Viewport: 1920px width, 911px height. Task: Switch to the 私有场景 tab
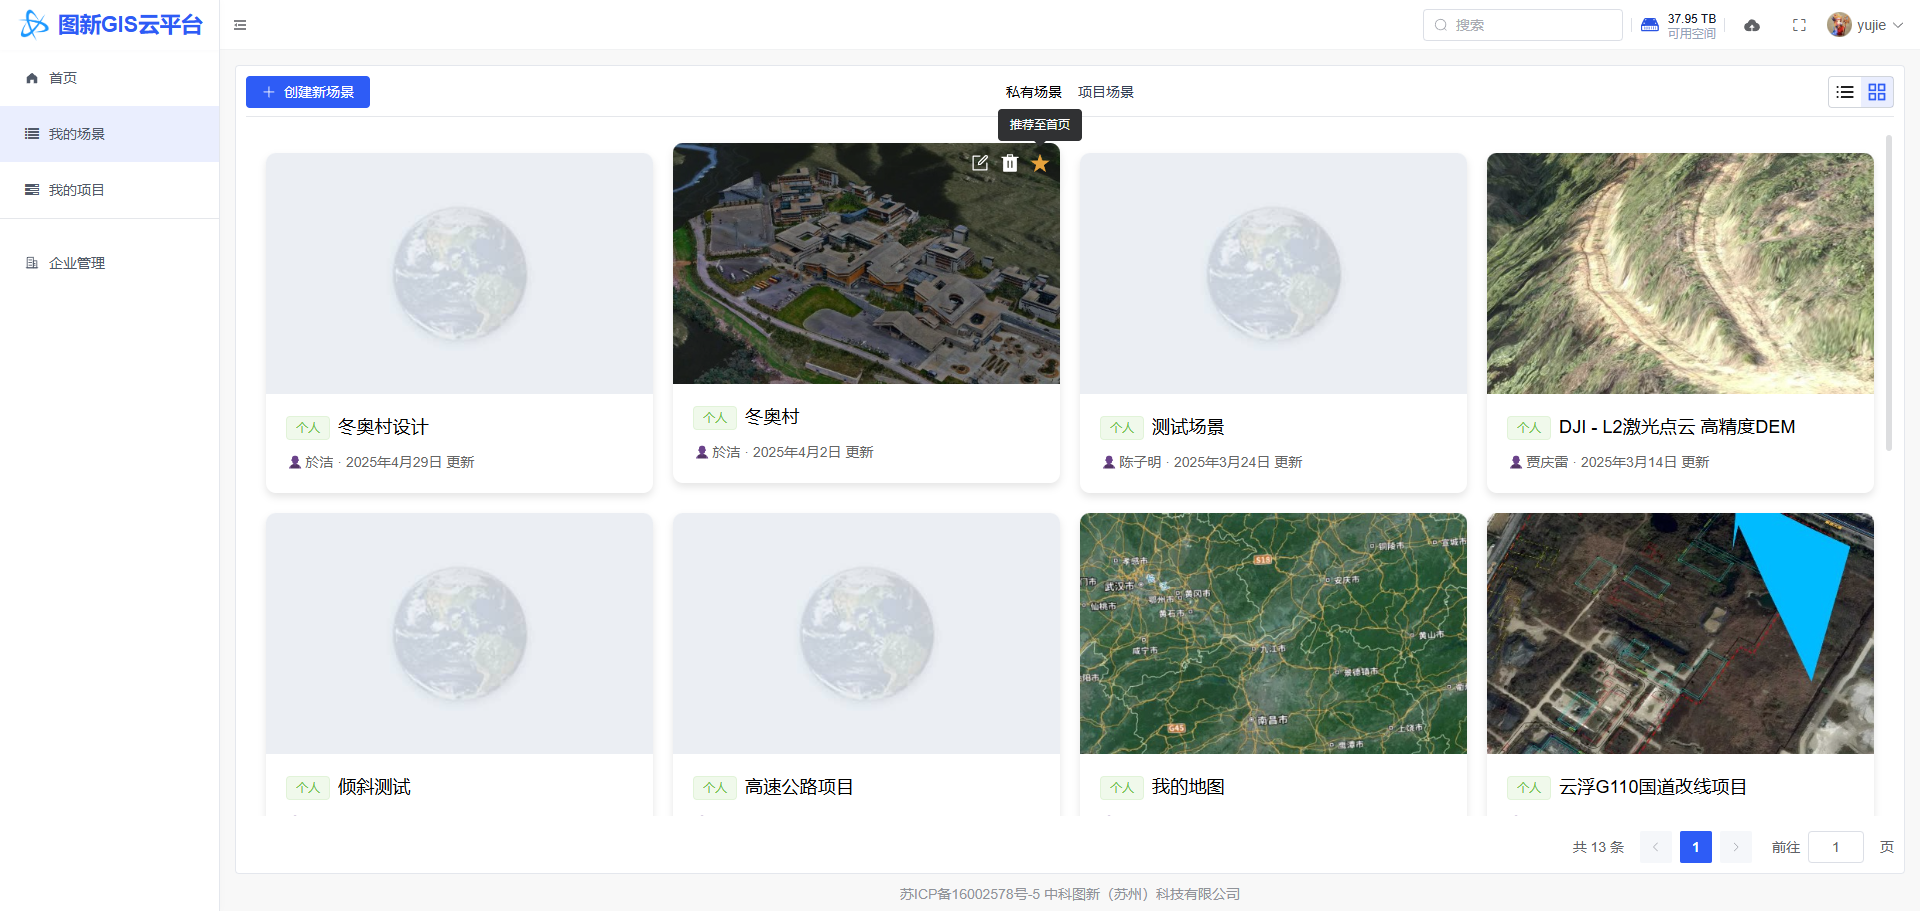(1033, 92)
